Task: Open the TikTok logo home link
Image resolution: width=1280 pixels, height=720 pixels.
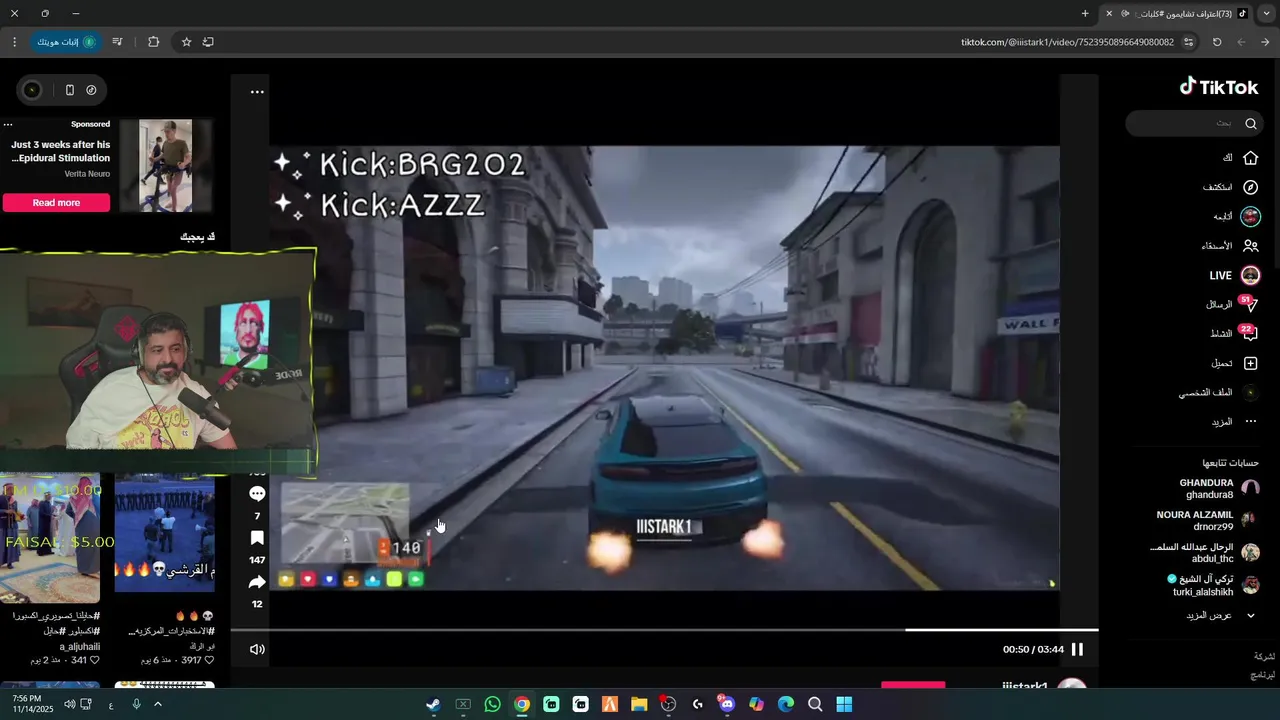Action: [1219, 87]
